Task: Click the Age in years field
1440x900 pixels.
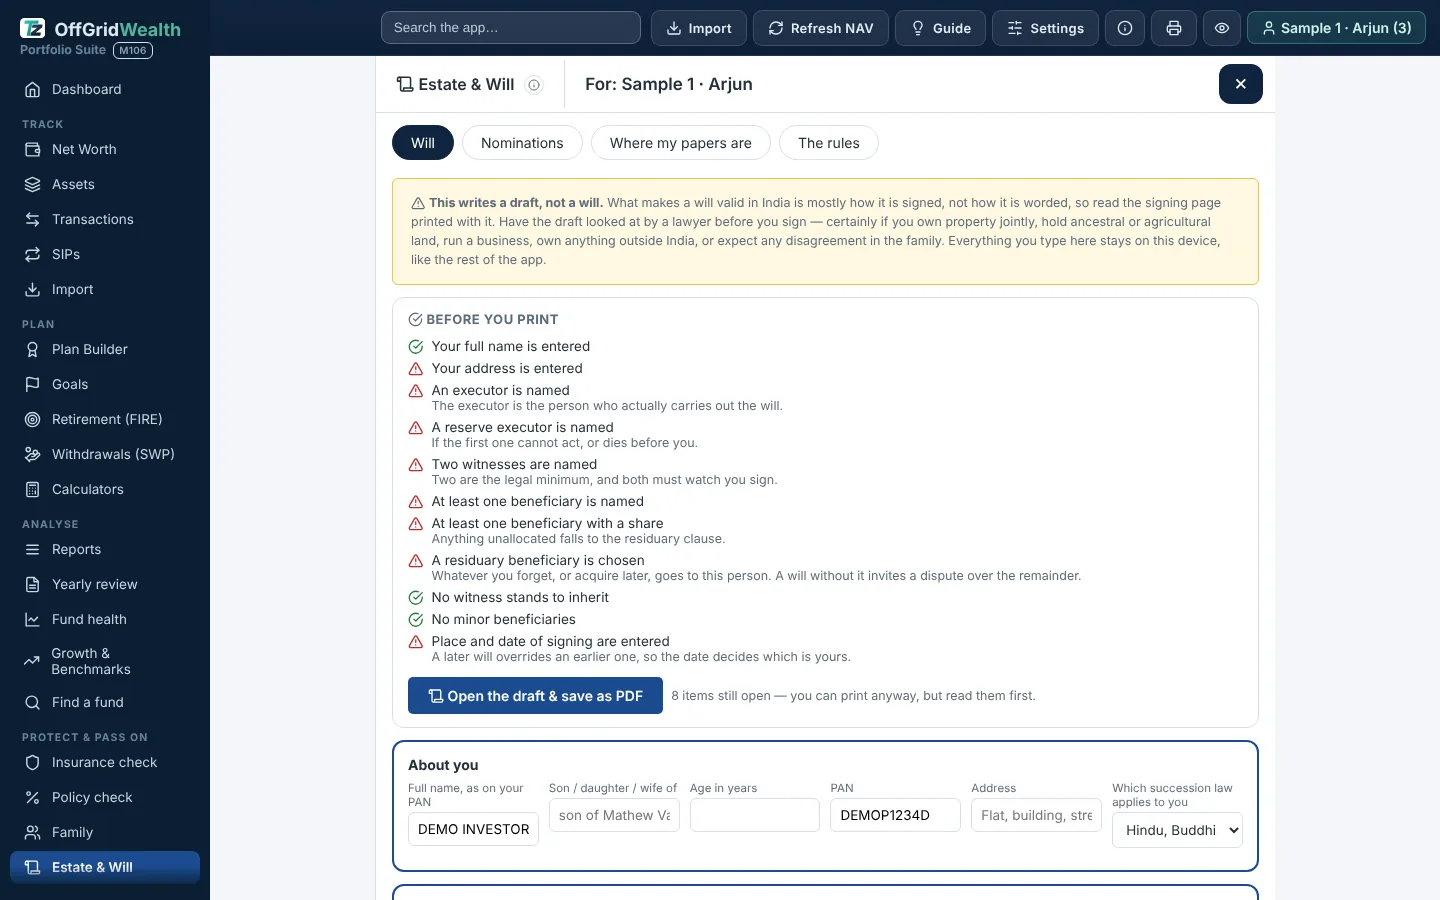Action: 755,815
